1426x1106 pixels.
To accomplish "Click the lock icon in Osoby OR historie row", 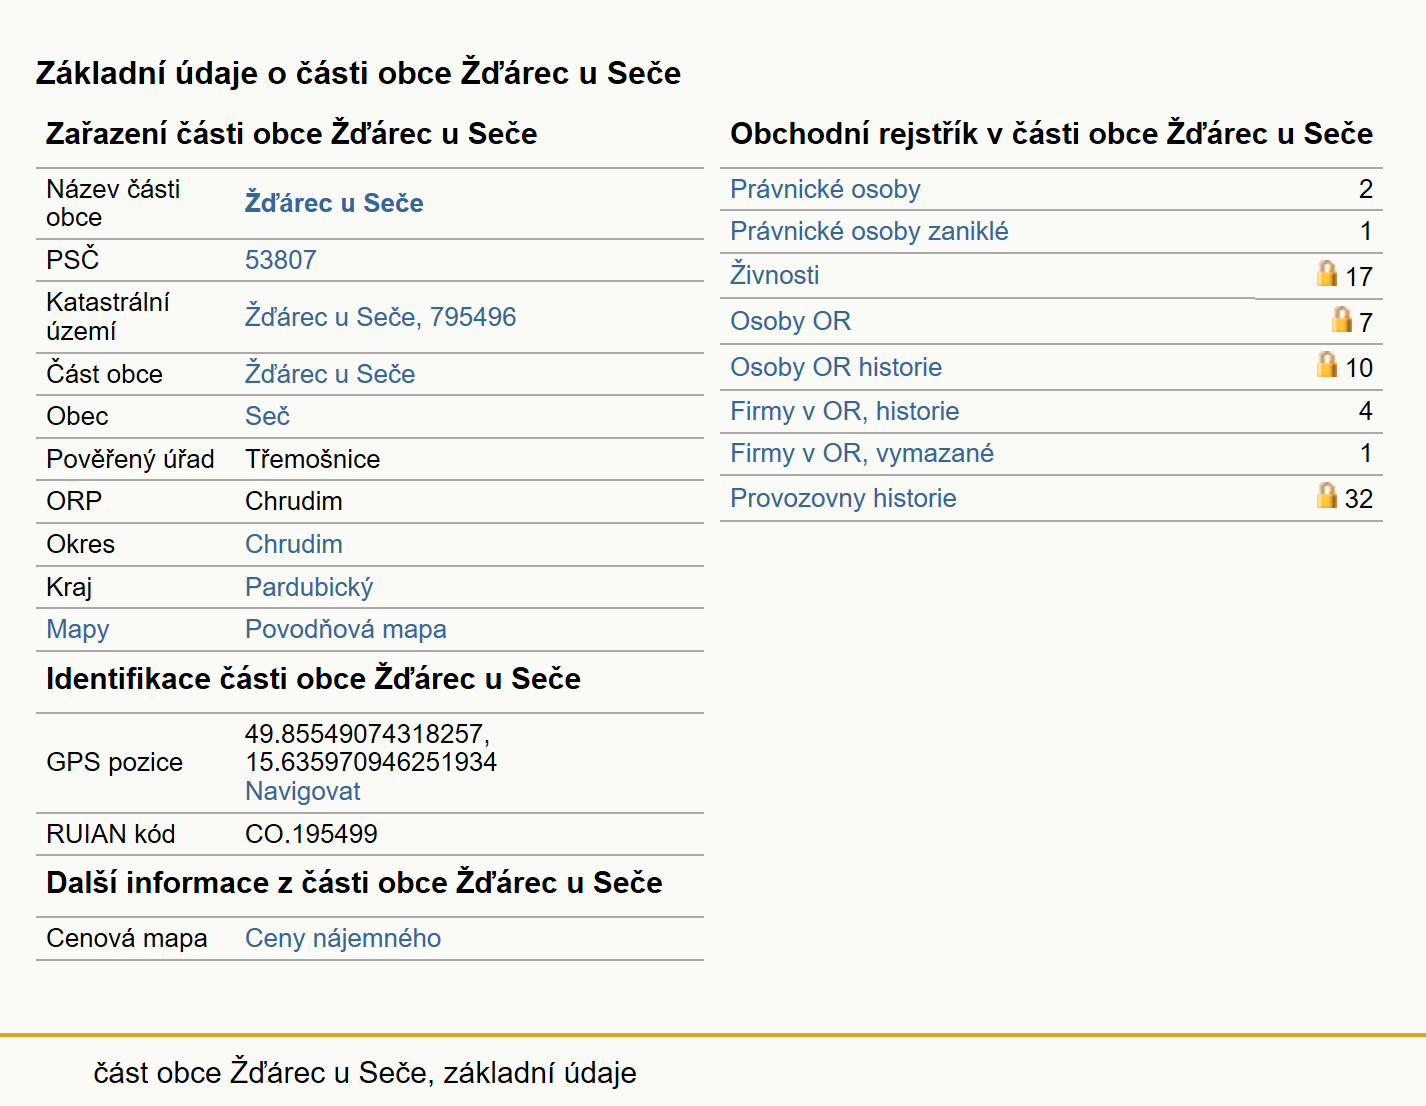I will [x=1327, y=364].
